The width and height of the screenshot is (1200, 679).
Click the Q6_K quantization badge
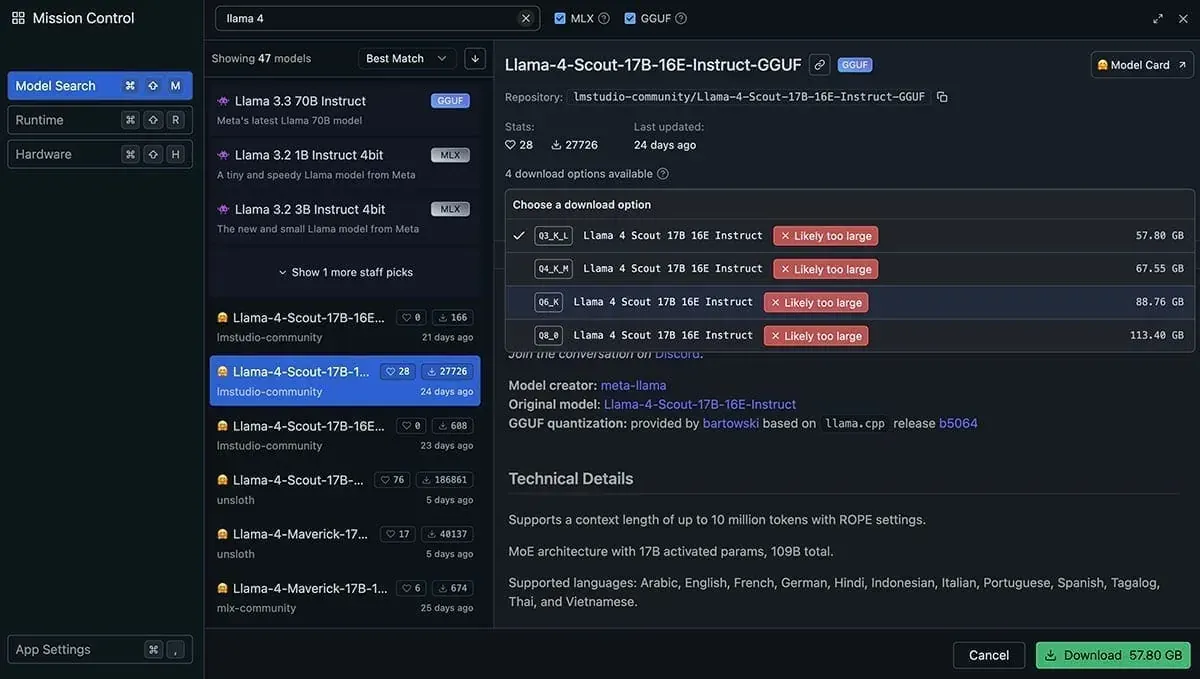tap(548, 302)
